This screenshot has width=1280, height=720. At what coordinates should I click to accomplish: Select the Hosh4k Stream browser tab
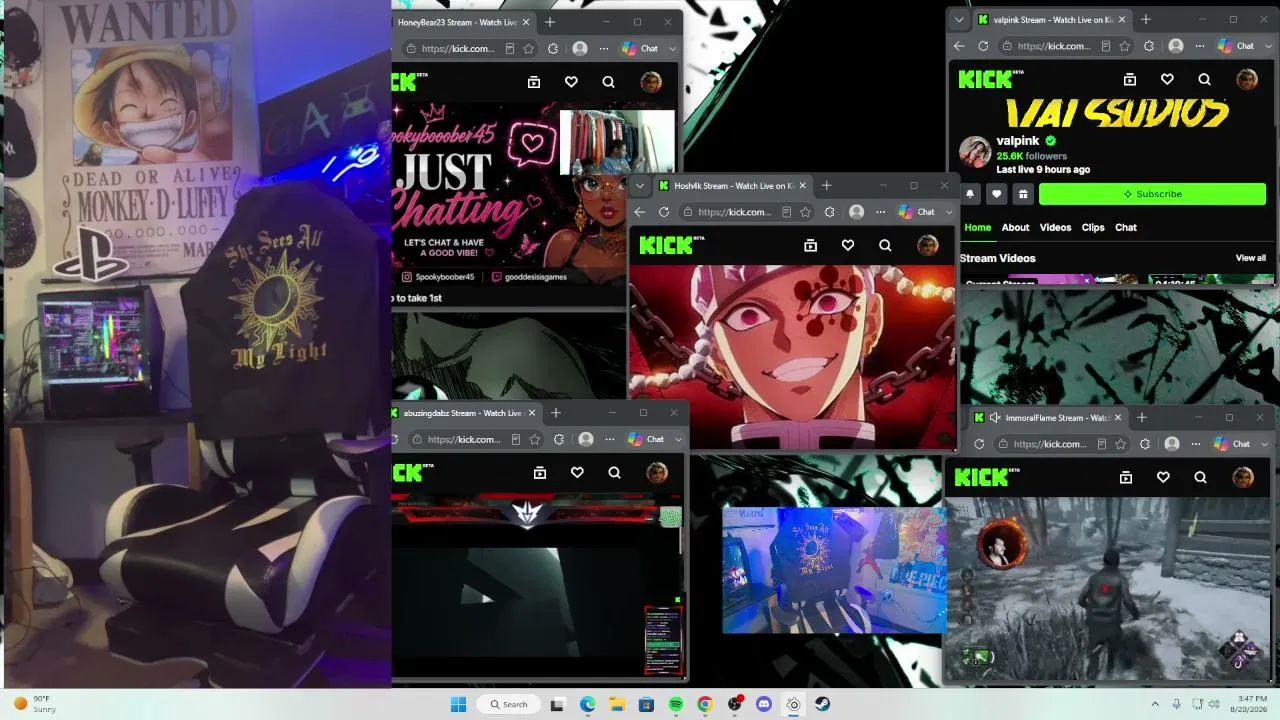coord(732,185)
